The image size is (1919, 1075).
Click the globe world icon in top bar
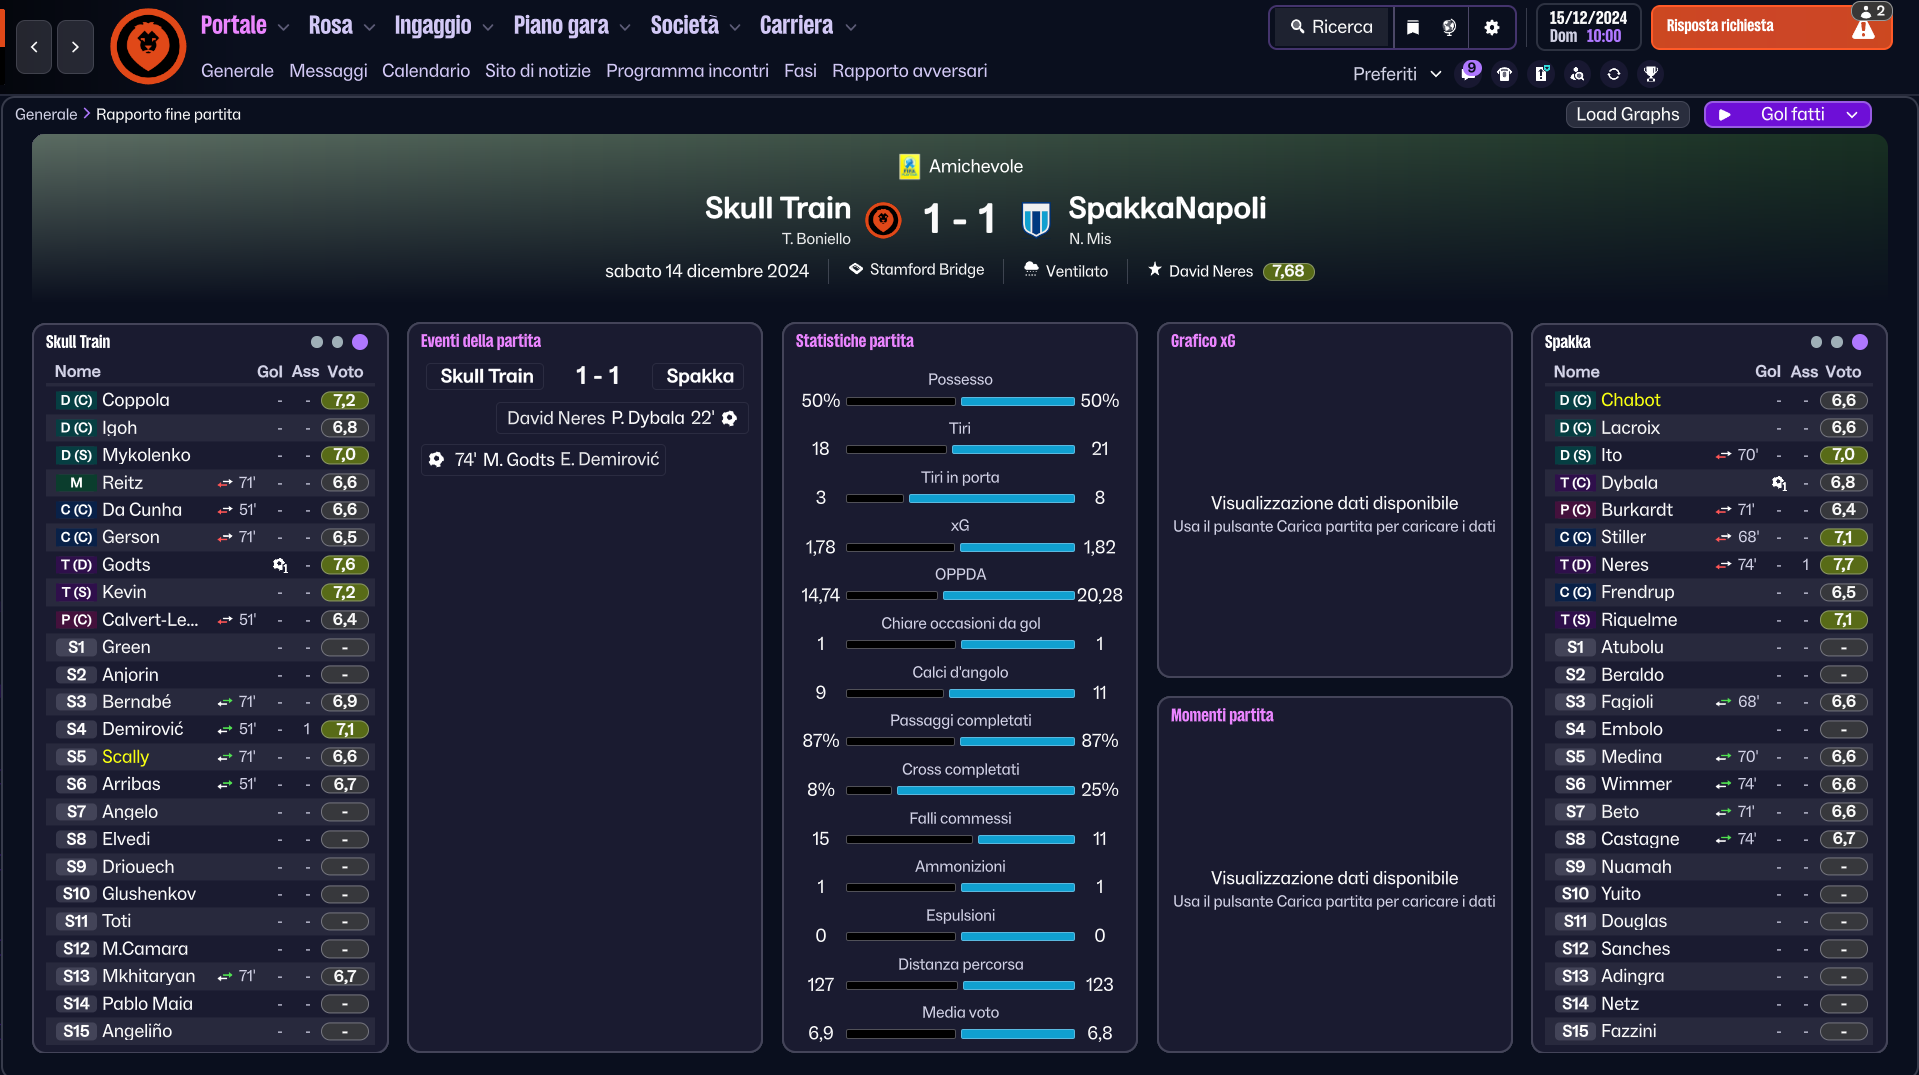1449,27
